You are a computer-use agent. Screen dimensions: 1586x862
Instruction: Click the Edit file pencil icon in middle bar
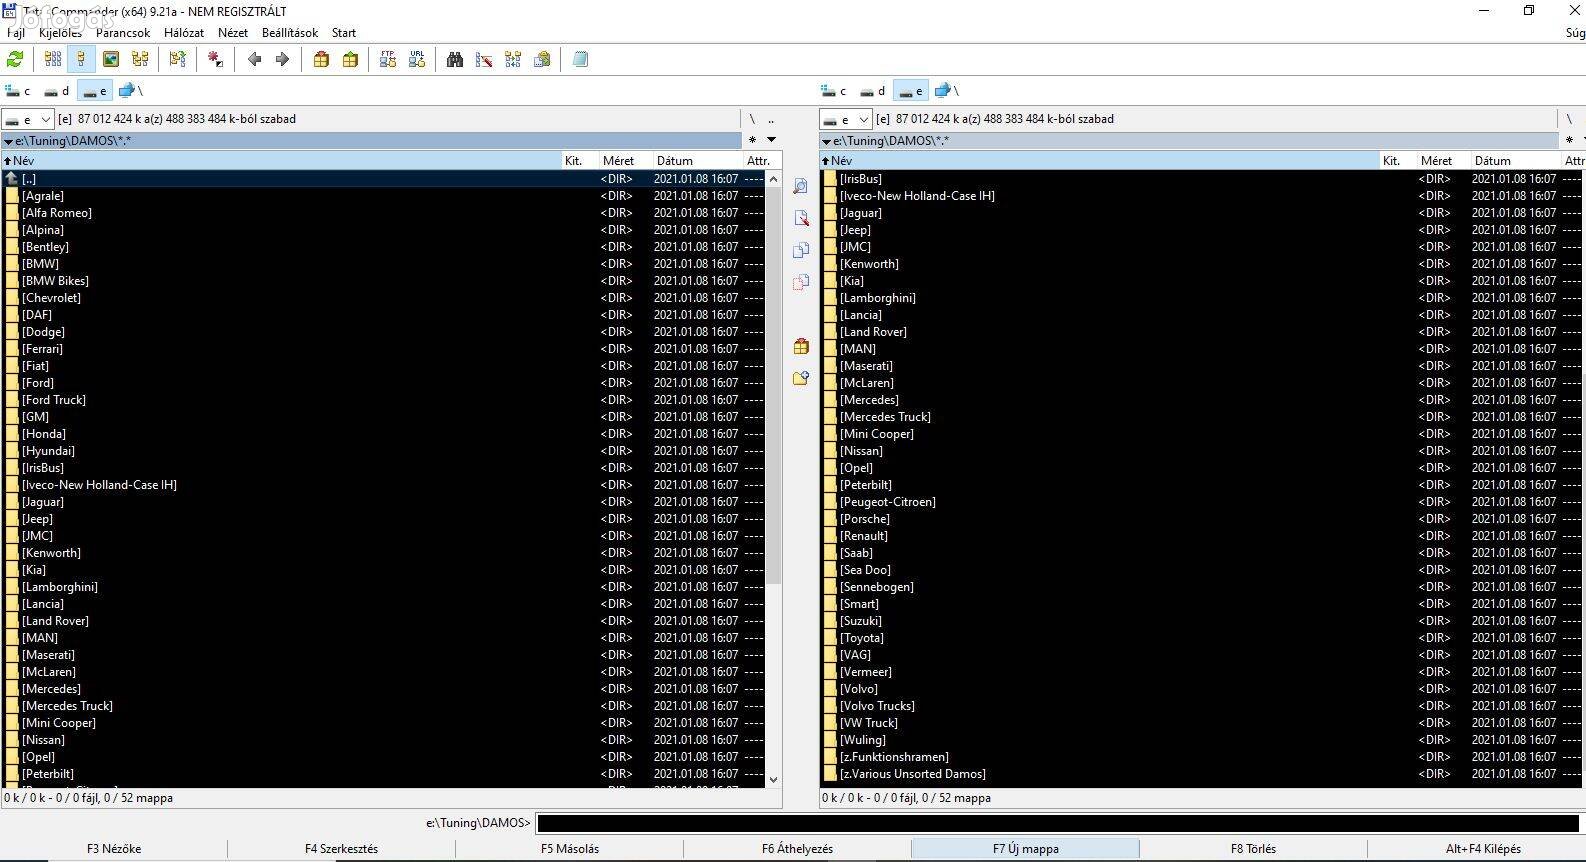click(800, 218)
